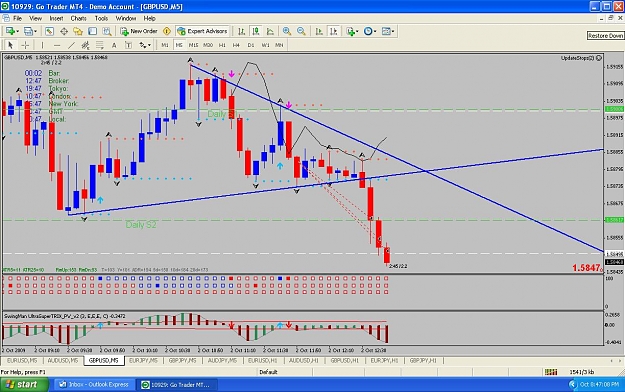The height and width of the screenshot is (392, 625).
Task: Switch chart to line chart icon
Action: click(x=270, y=31)
